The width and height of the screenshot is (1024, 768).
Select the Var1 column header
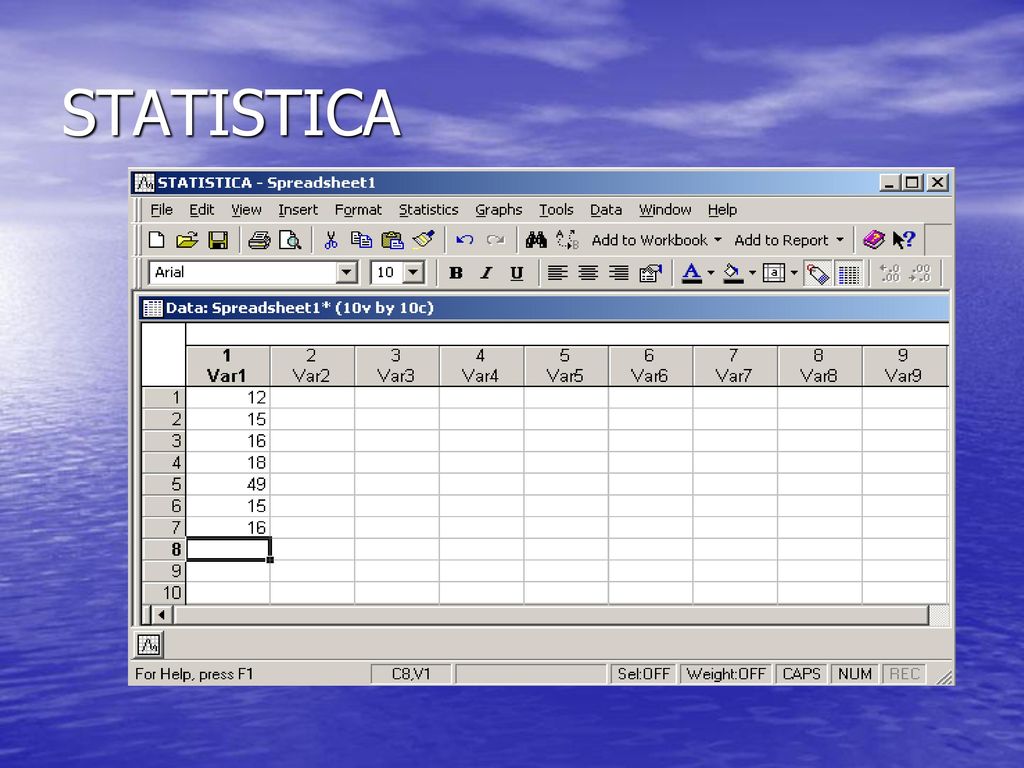click(x=227, y=366)
